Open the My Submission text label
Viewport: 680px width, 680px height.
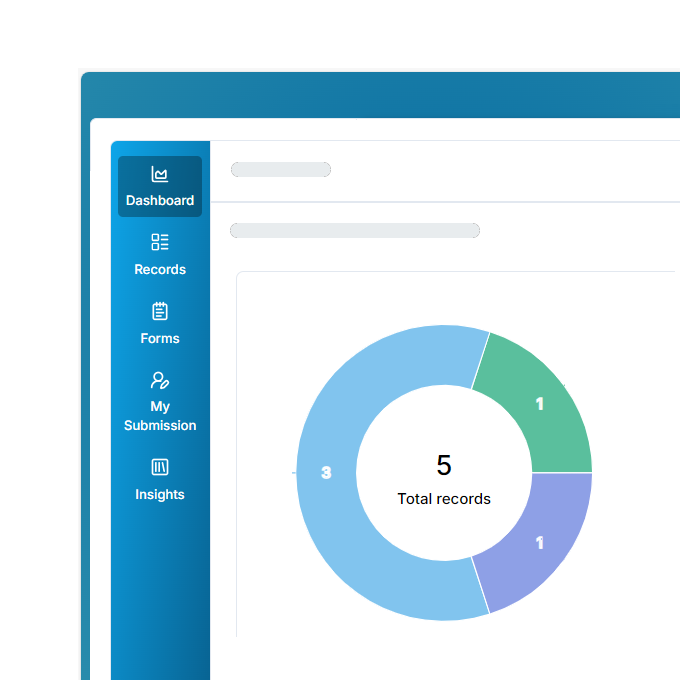pyautogui.click(x=160, y=416)
